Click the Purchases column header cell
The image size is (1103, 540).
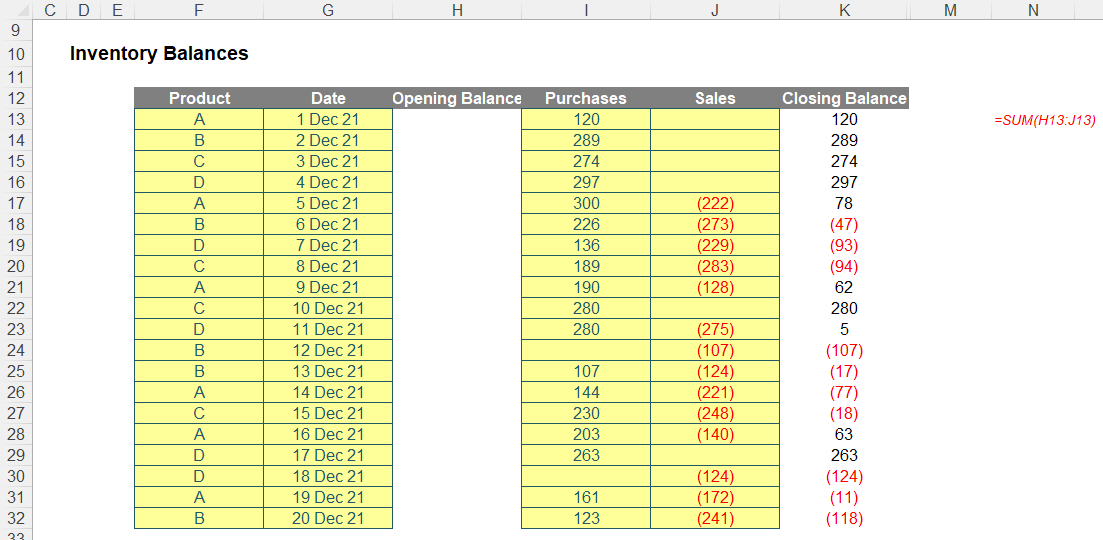coord(585,98)
